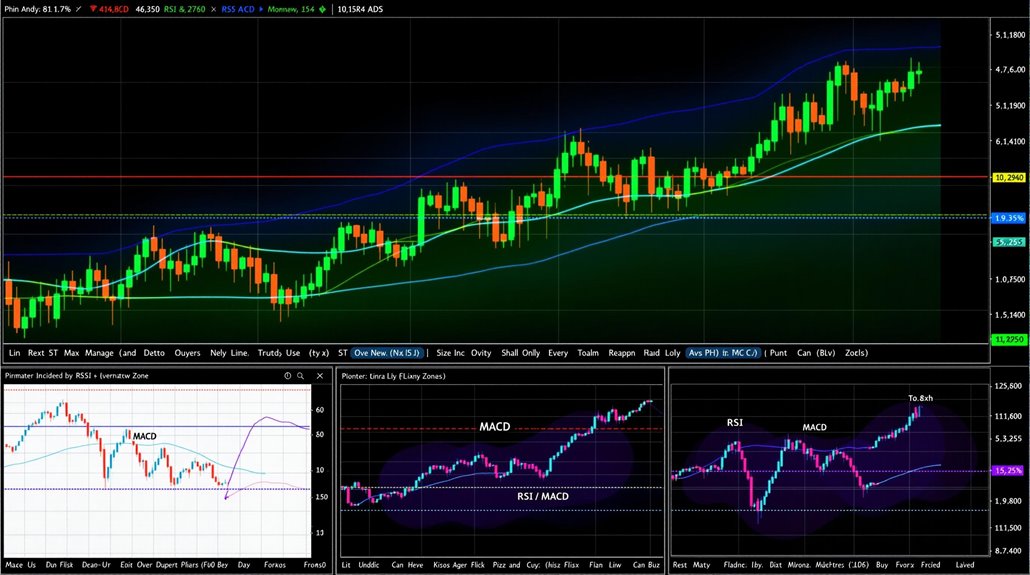
Task: Toggle the highlighted Ove New. (Nx IS J) button
Action: tap(387, 353)
